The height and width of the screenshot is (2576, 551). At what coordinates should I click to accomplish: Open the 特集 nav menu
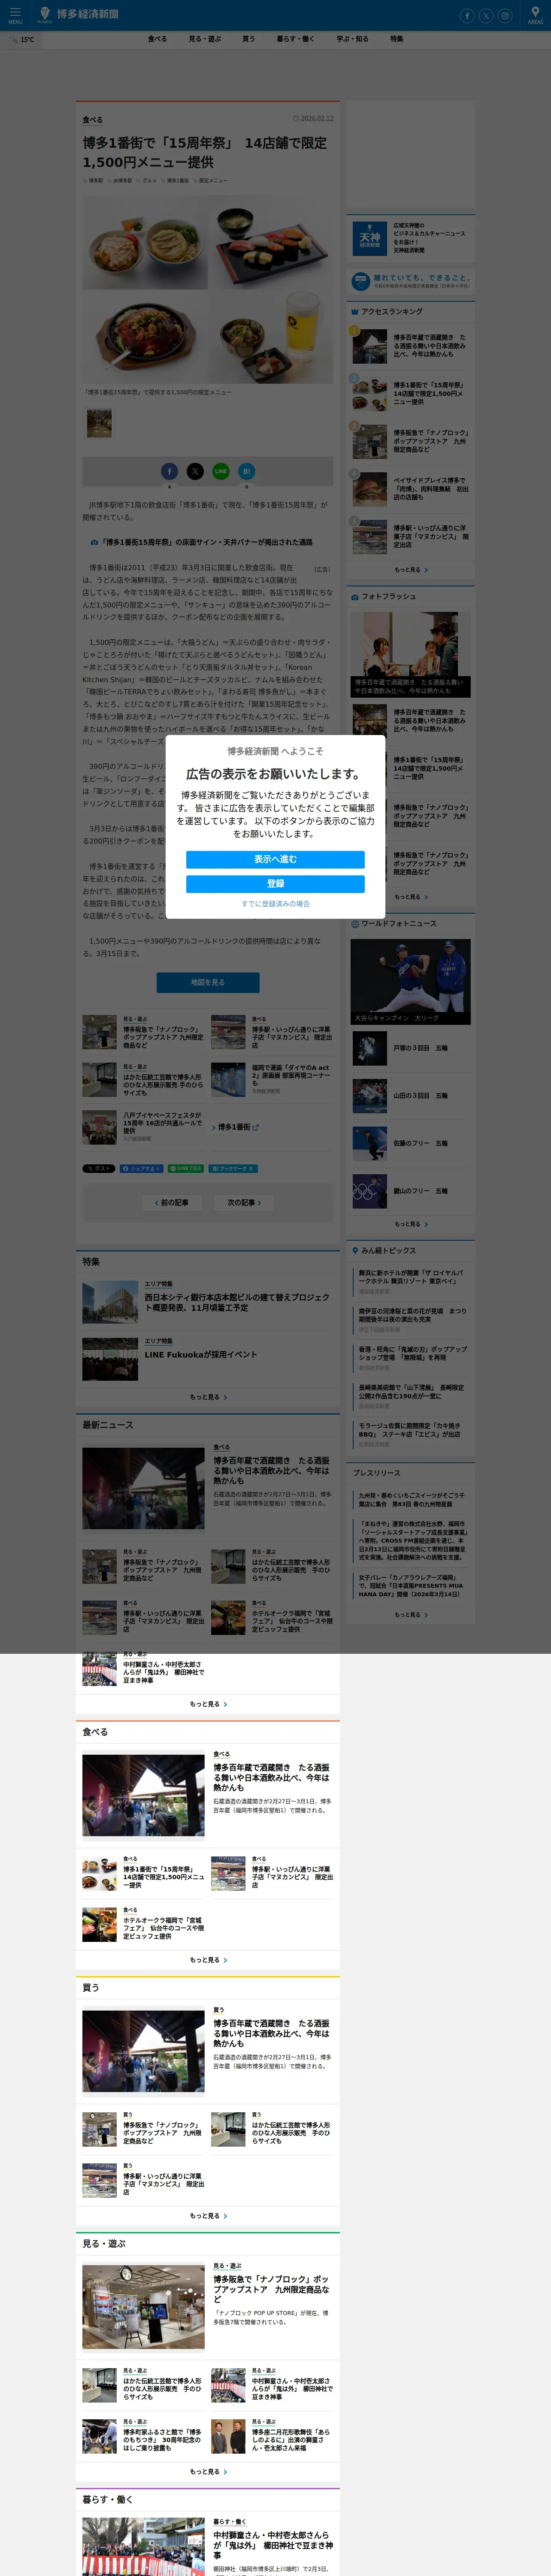(397, 39)
